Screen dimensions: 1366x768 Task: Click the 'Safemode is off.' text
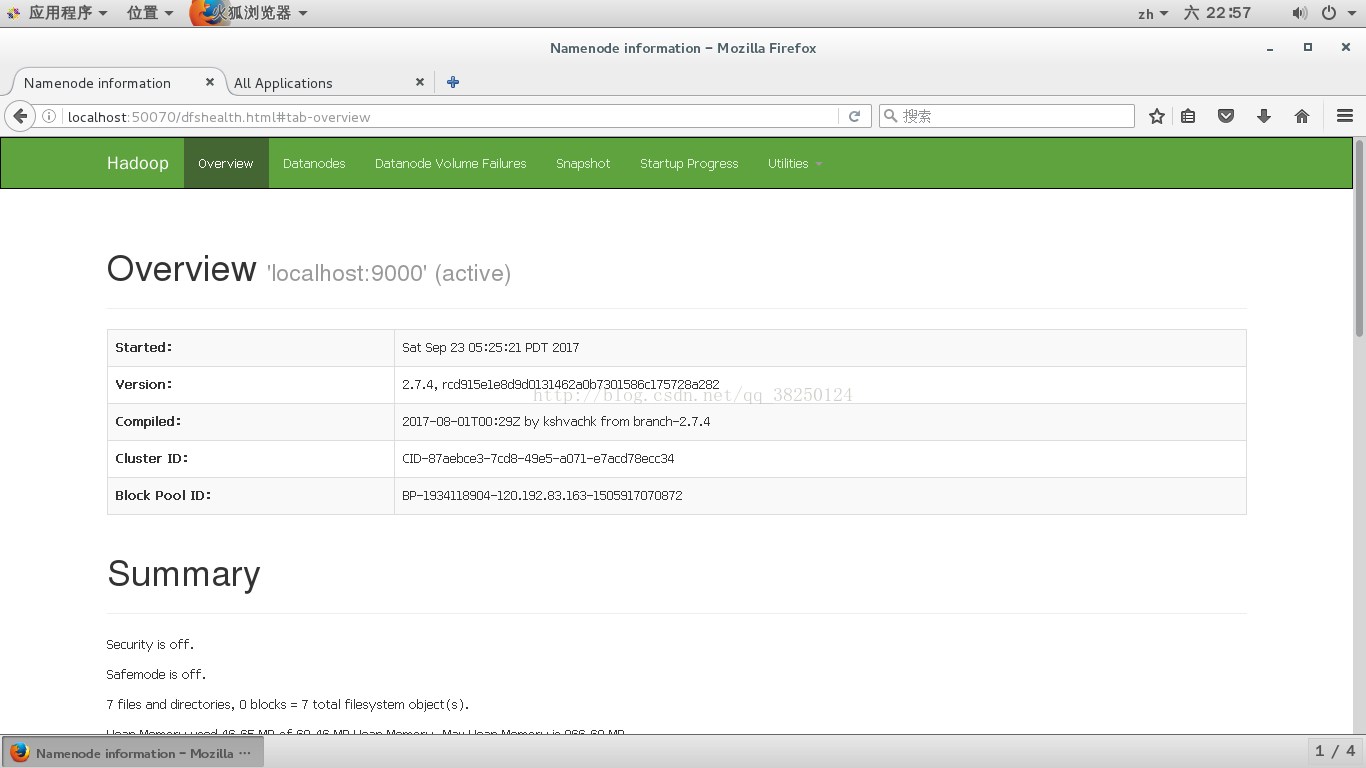[x=156, y=675]
